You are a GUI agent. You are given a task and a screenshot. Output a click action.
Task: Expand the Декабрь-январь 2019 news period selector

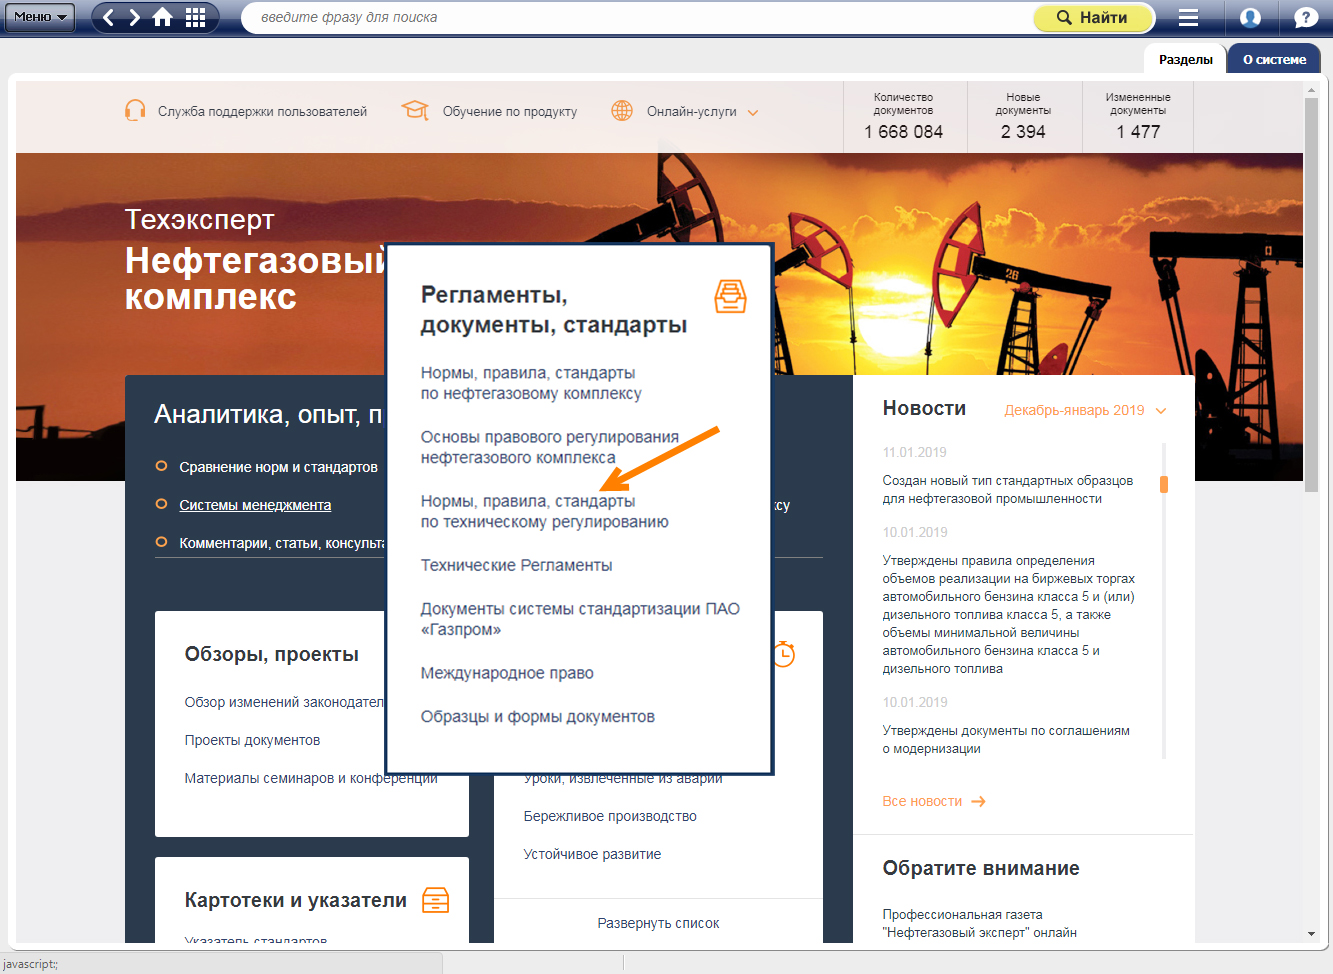click(x=1085, y=410)
